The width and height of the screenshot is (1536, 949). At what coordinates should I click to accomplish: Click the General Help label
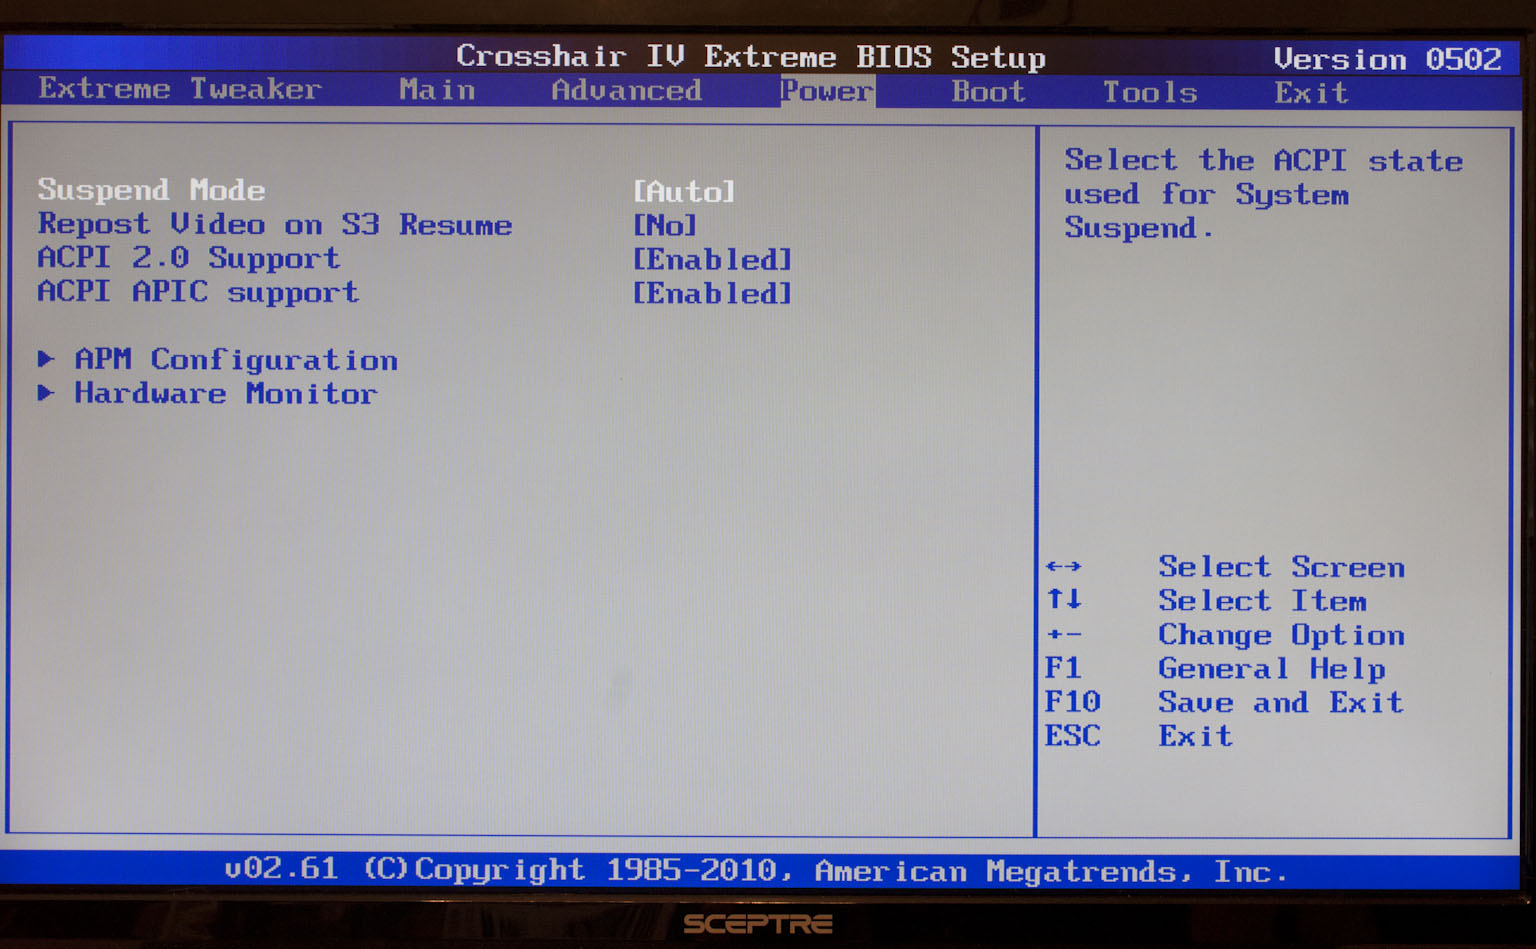[x=1272, y=669]
